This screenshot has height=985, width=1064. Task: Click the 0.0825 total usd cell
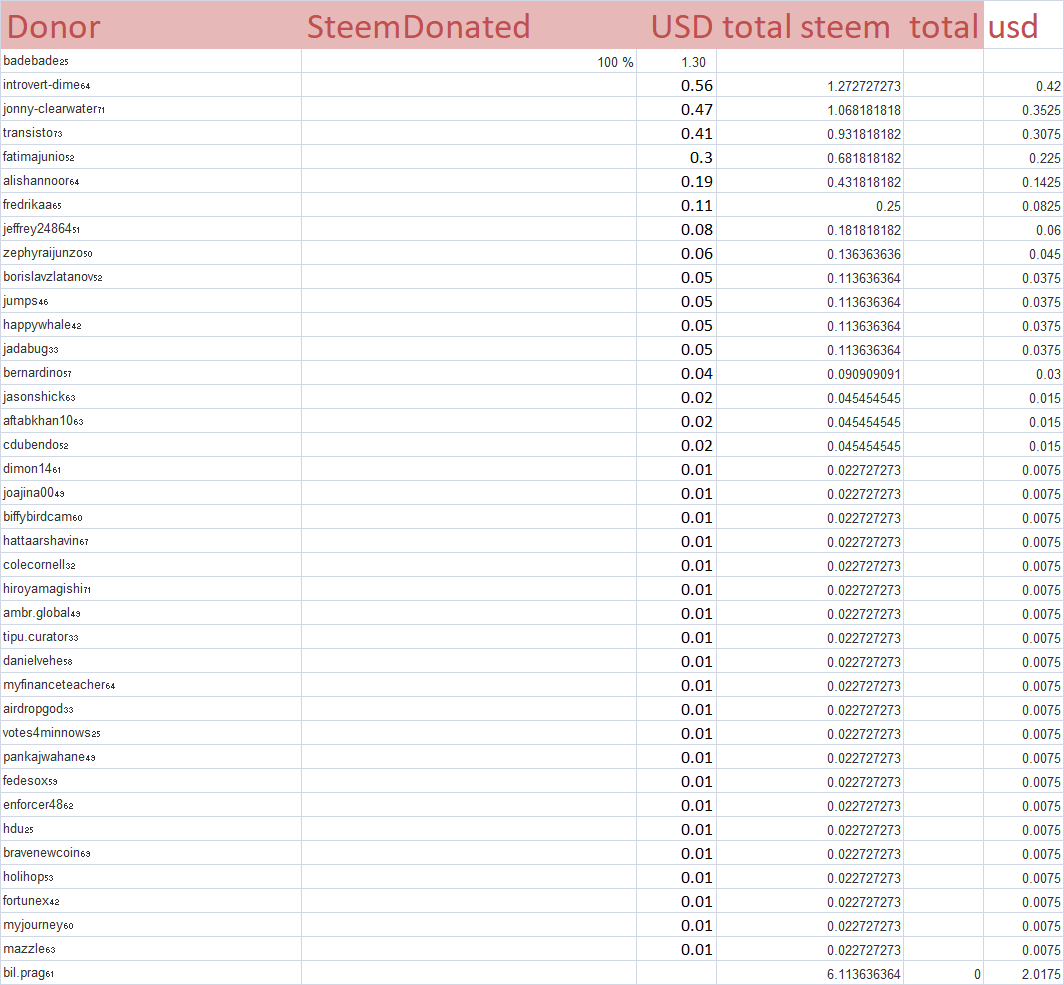(1024, 205)
